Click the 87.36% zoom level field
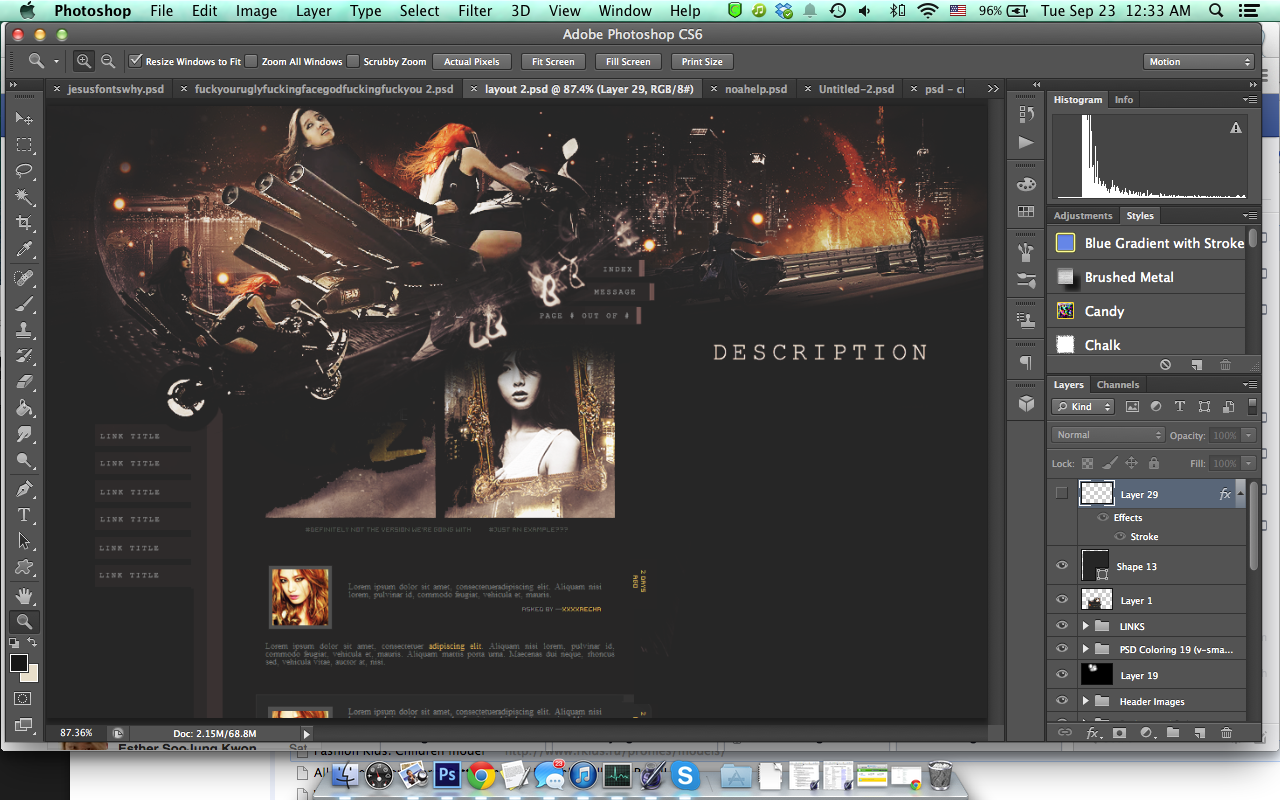This screenshot has width=1280, height=800. coord(77,733)
